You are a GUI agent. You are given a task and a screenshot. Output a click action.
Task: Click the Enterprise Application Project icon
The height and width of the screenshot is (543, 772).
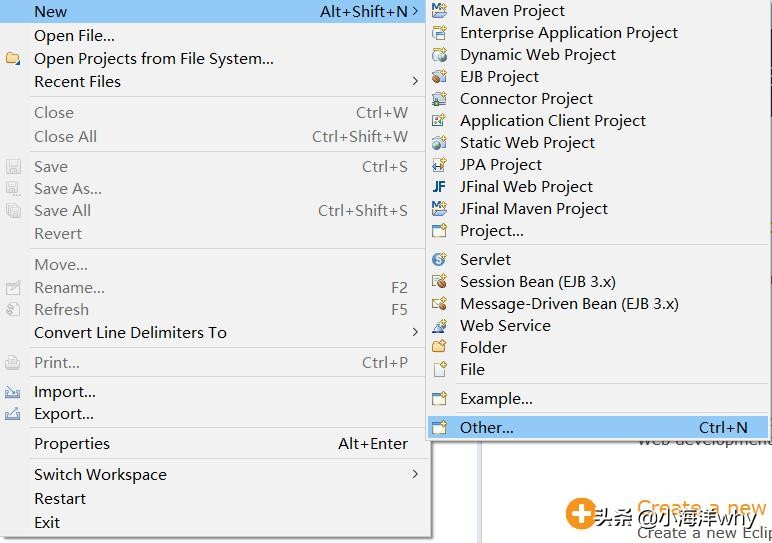tap(439, 32)
